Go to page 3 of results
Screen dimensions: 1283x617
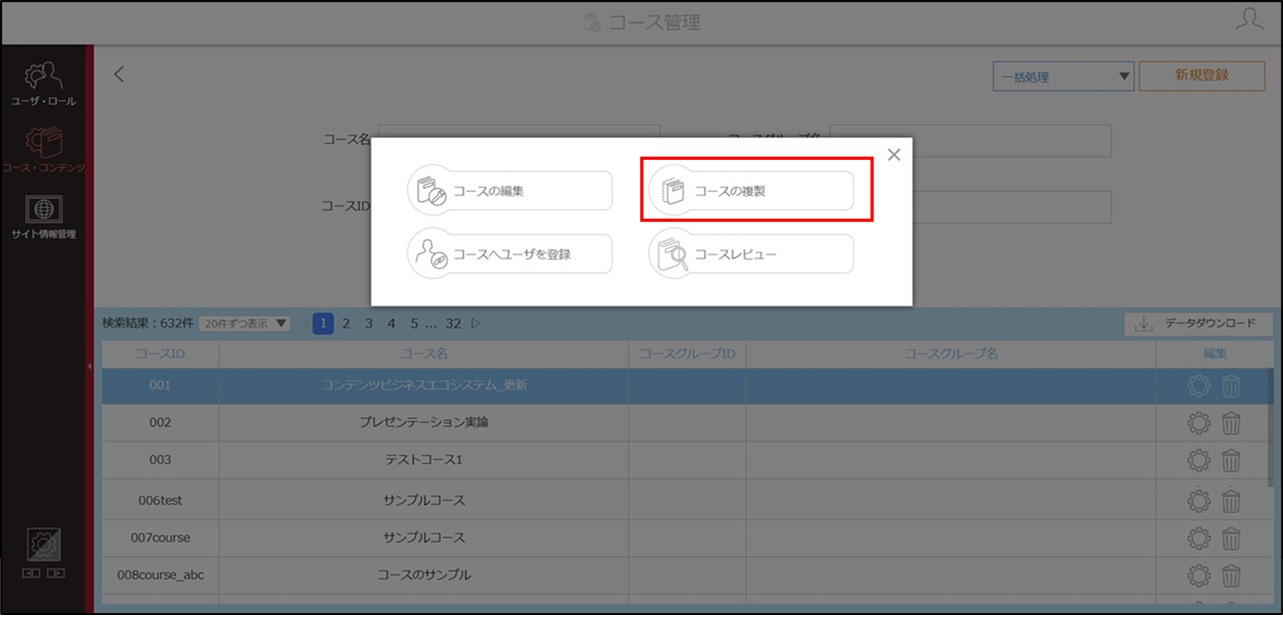(x=369, y=323)
